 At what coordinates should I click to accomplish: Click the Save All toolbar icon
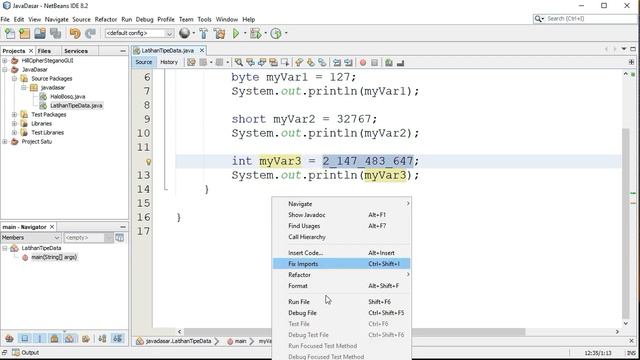click(x=55, y=33)
